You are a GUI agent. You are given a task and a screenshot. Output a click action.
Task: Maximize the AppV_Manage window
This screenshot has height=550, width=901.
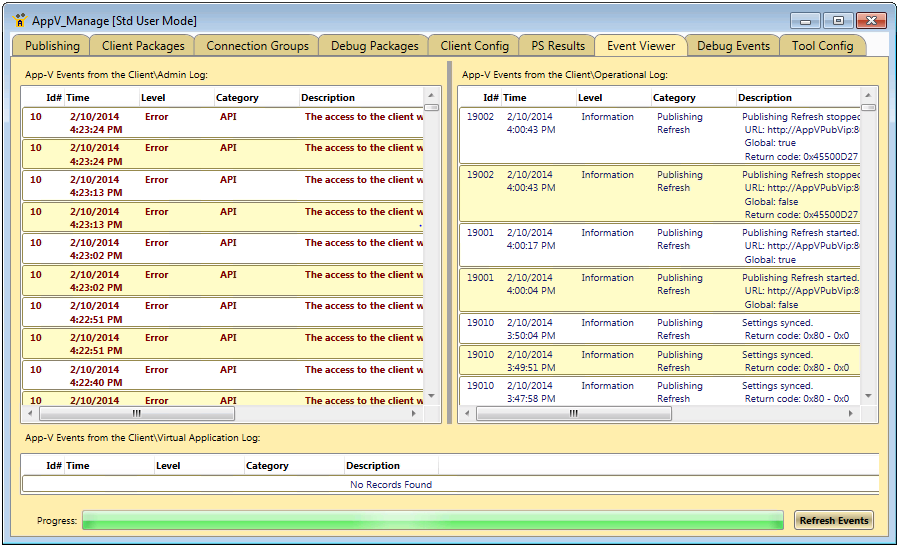tap(838, 21)
